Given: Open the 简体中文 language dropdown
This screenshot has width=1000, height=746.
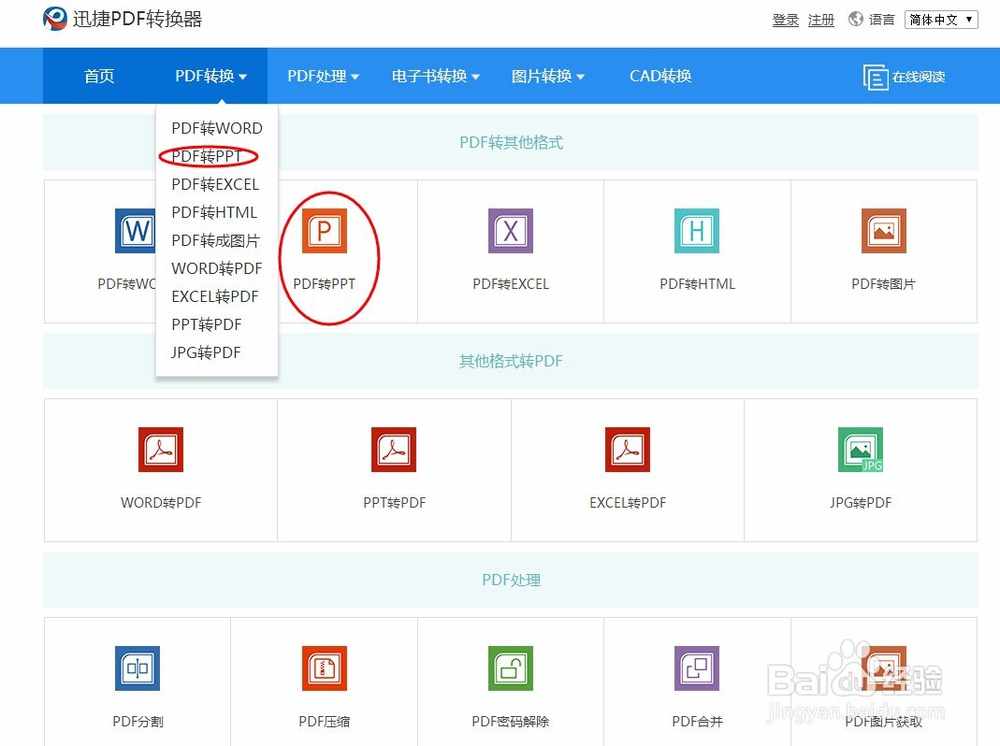Looking at the screenshot, I should 941,20.
